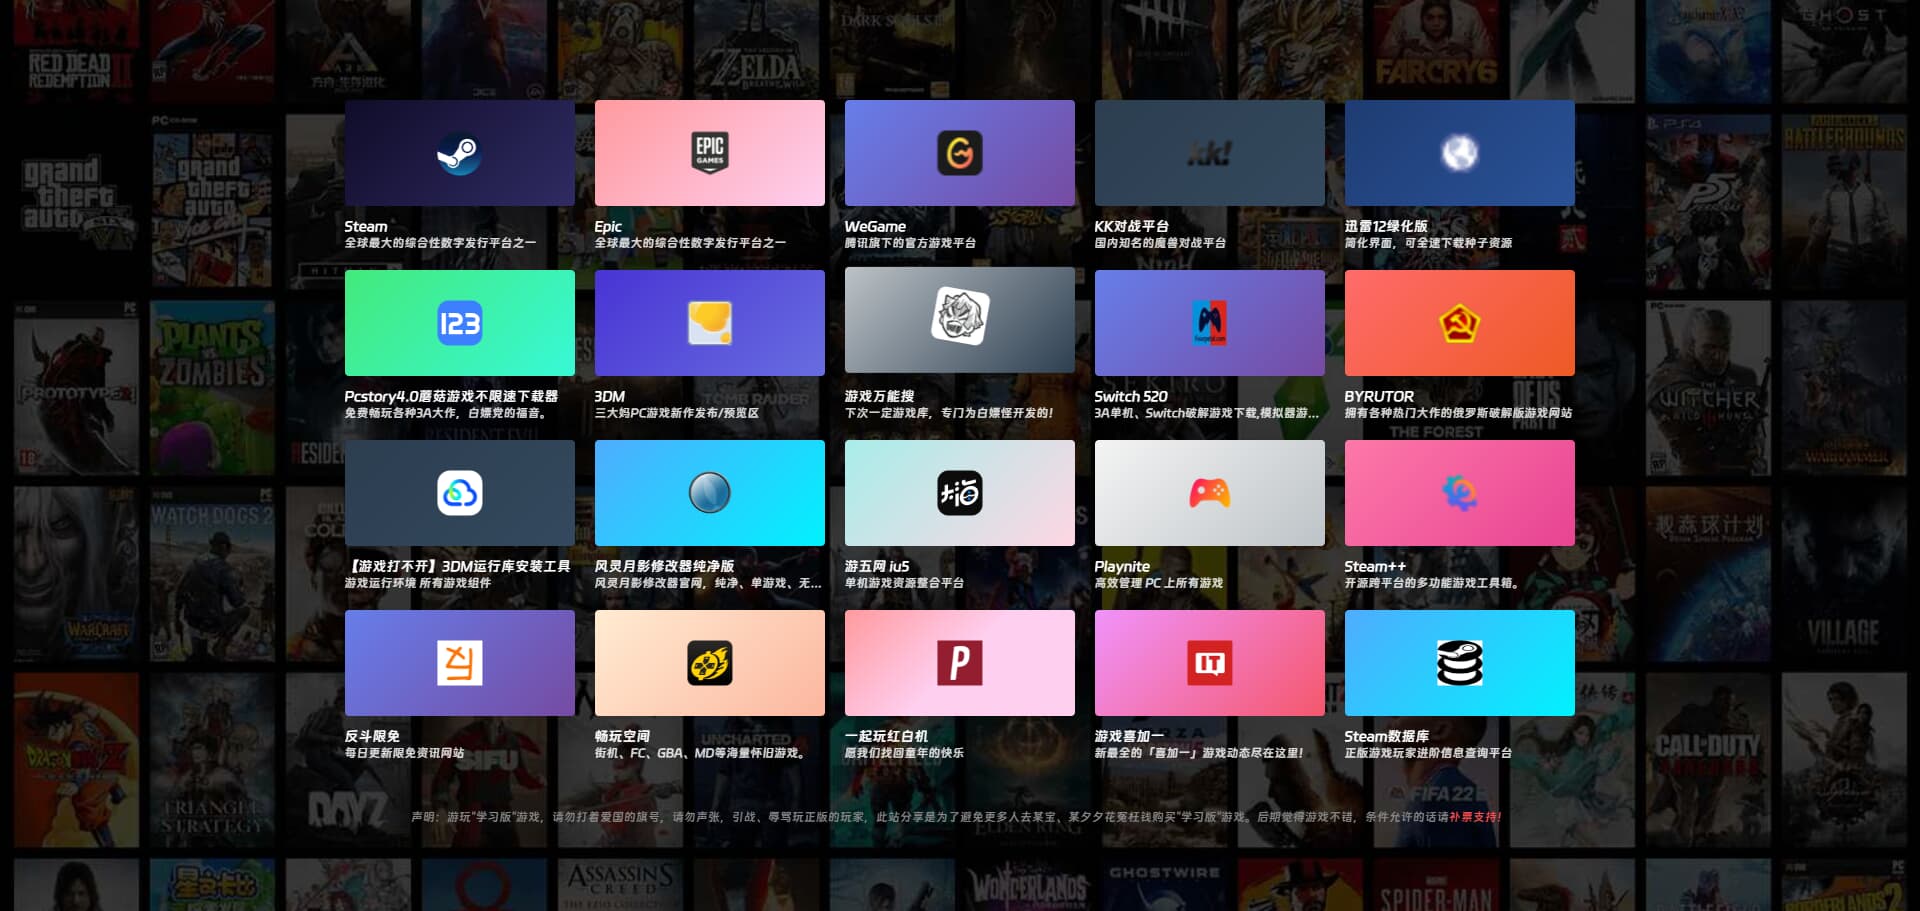
Task: Click description 游戏运行环境 所有游戏组件
Action: coord(418,583)
